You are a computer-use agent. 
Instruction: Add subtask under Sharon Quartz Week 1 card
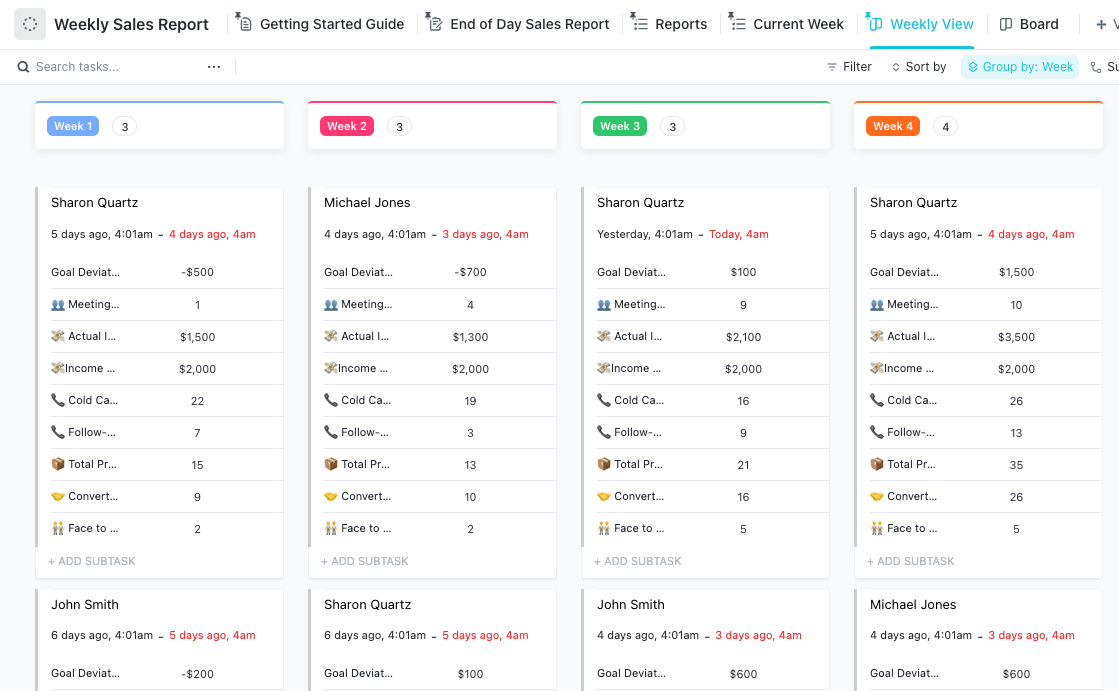click(x=92, y=561)
